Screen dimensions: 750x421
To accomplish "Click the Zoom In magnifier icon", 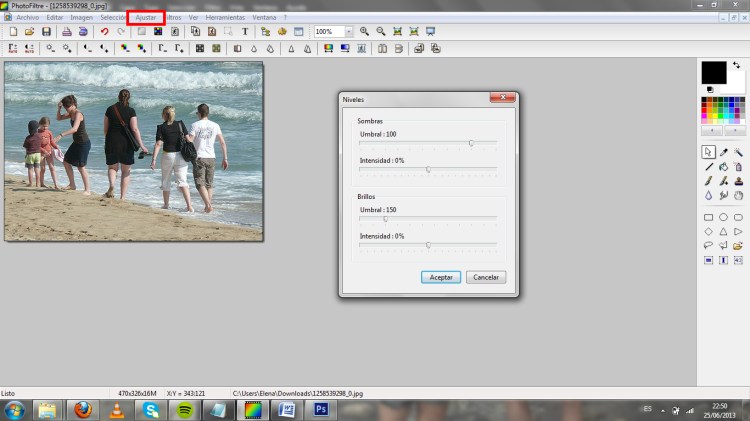I will click(x=364, y=32).
